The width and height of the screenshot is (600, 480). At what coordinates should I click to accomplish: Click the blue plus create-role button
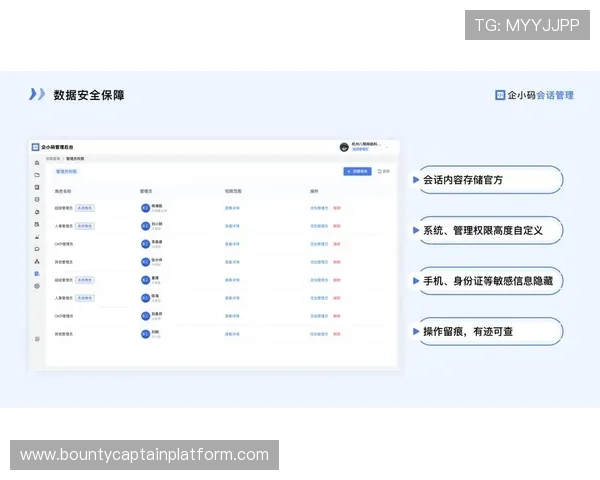click(x=357, y=171)
